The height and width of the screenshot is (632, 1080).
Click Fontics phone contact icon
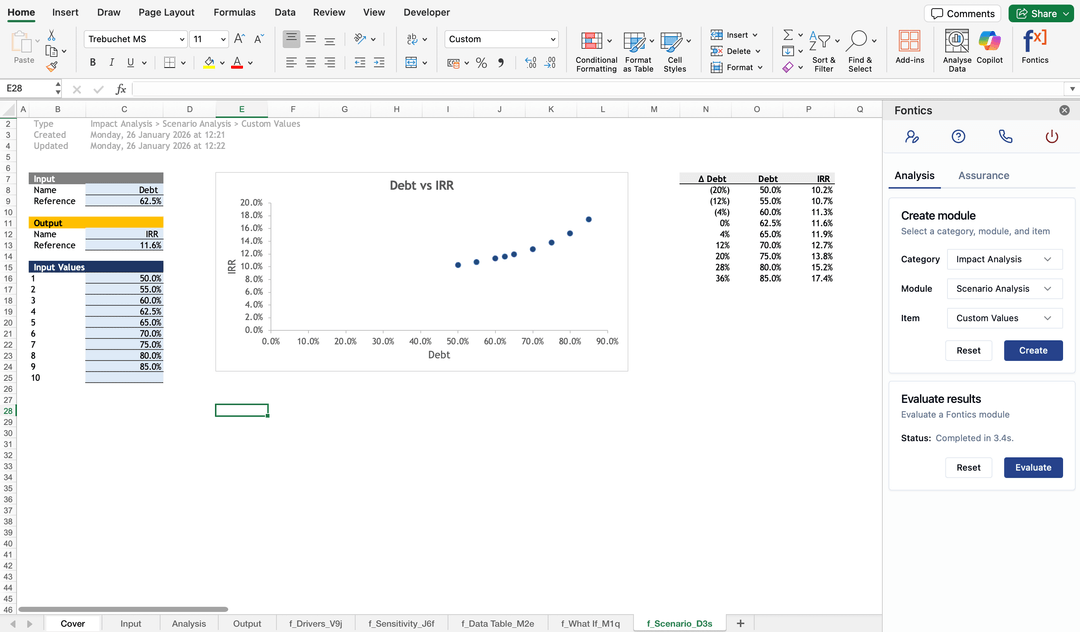tap(1006, 136)
